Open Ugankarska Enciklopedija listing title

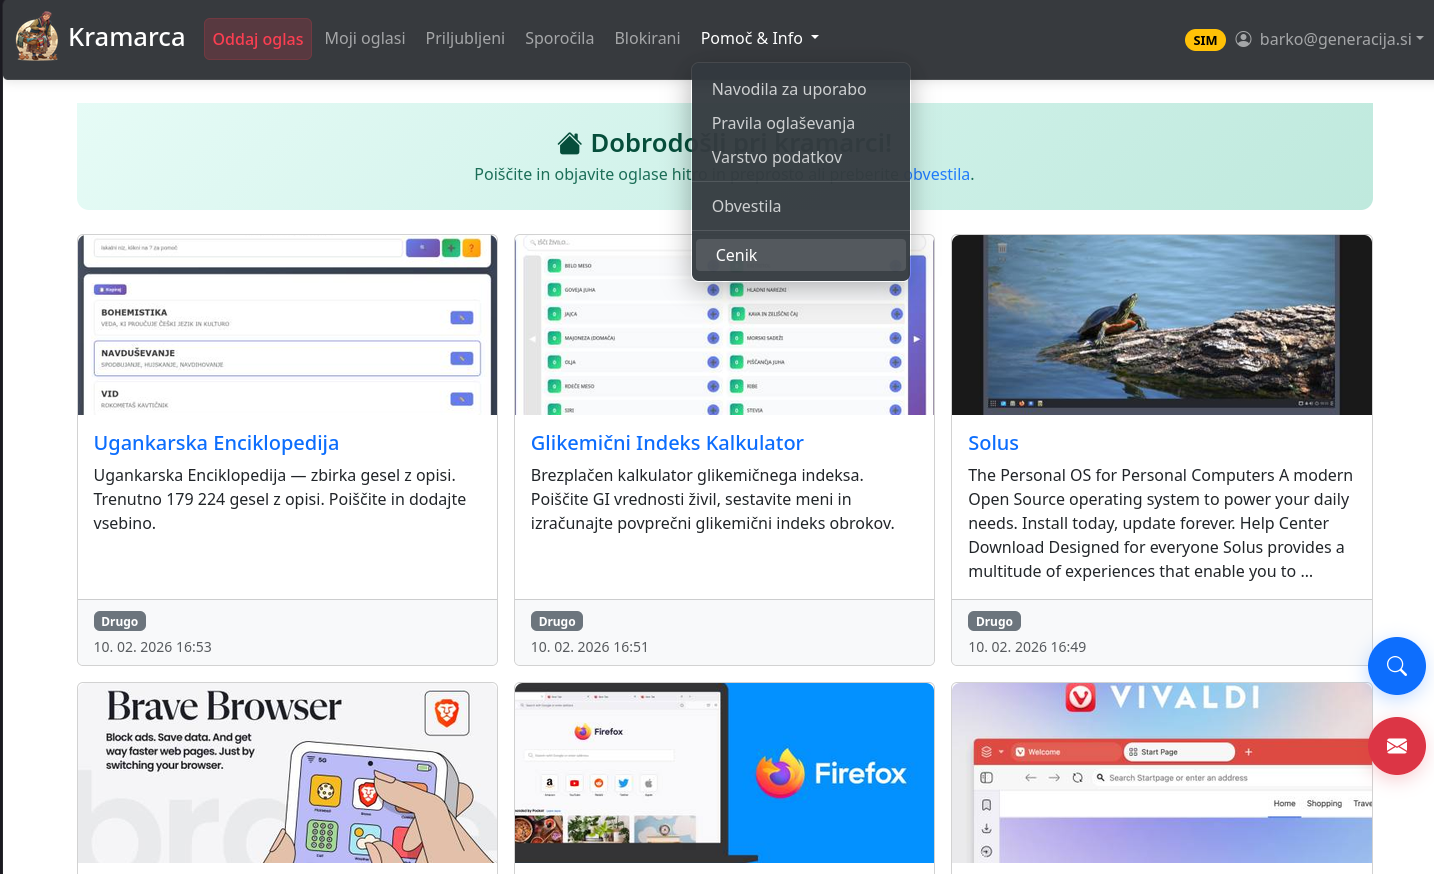(x=216, y=443)
